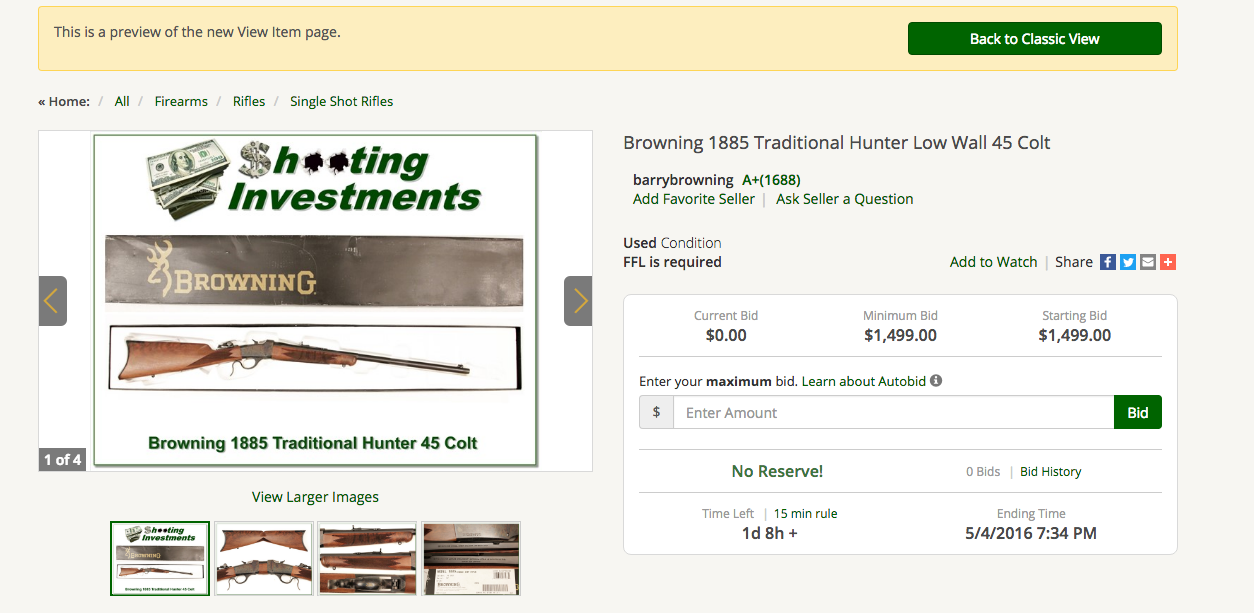Screen dimensions: 1254x613
Task: Open the Rifles breadcrumb link
Action: pyautogui.click(x=249, y=101)
